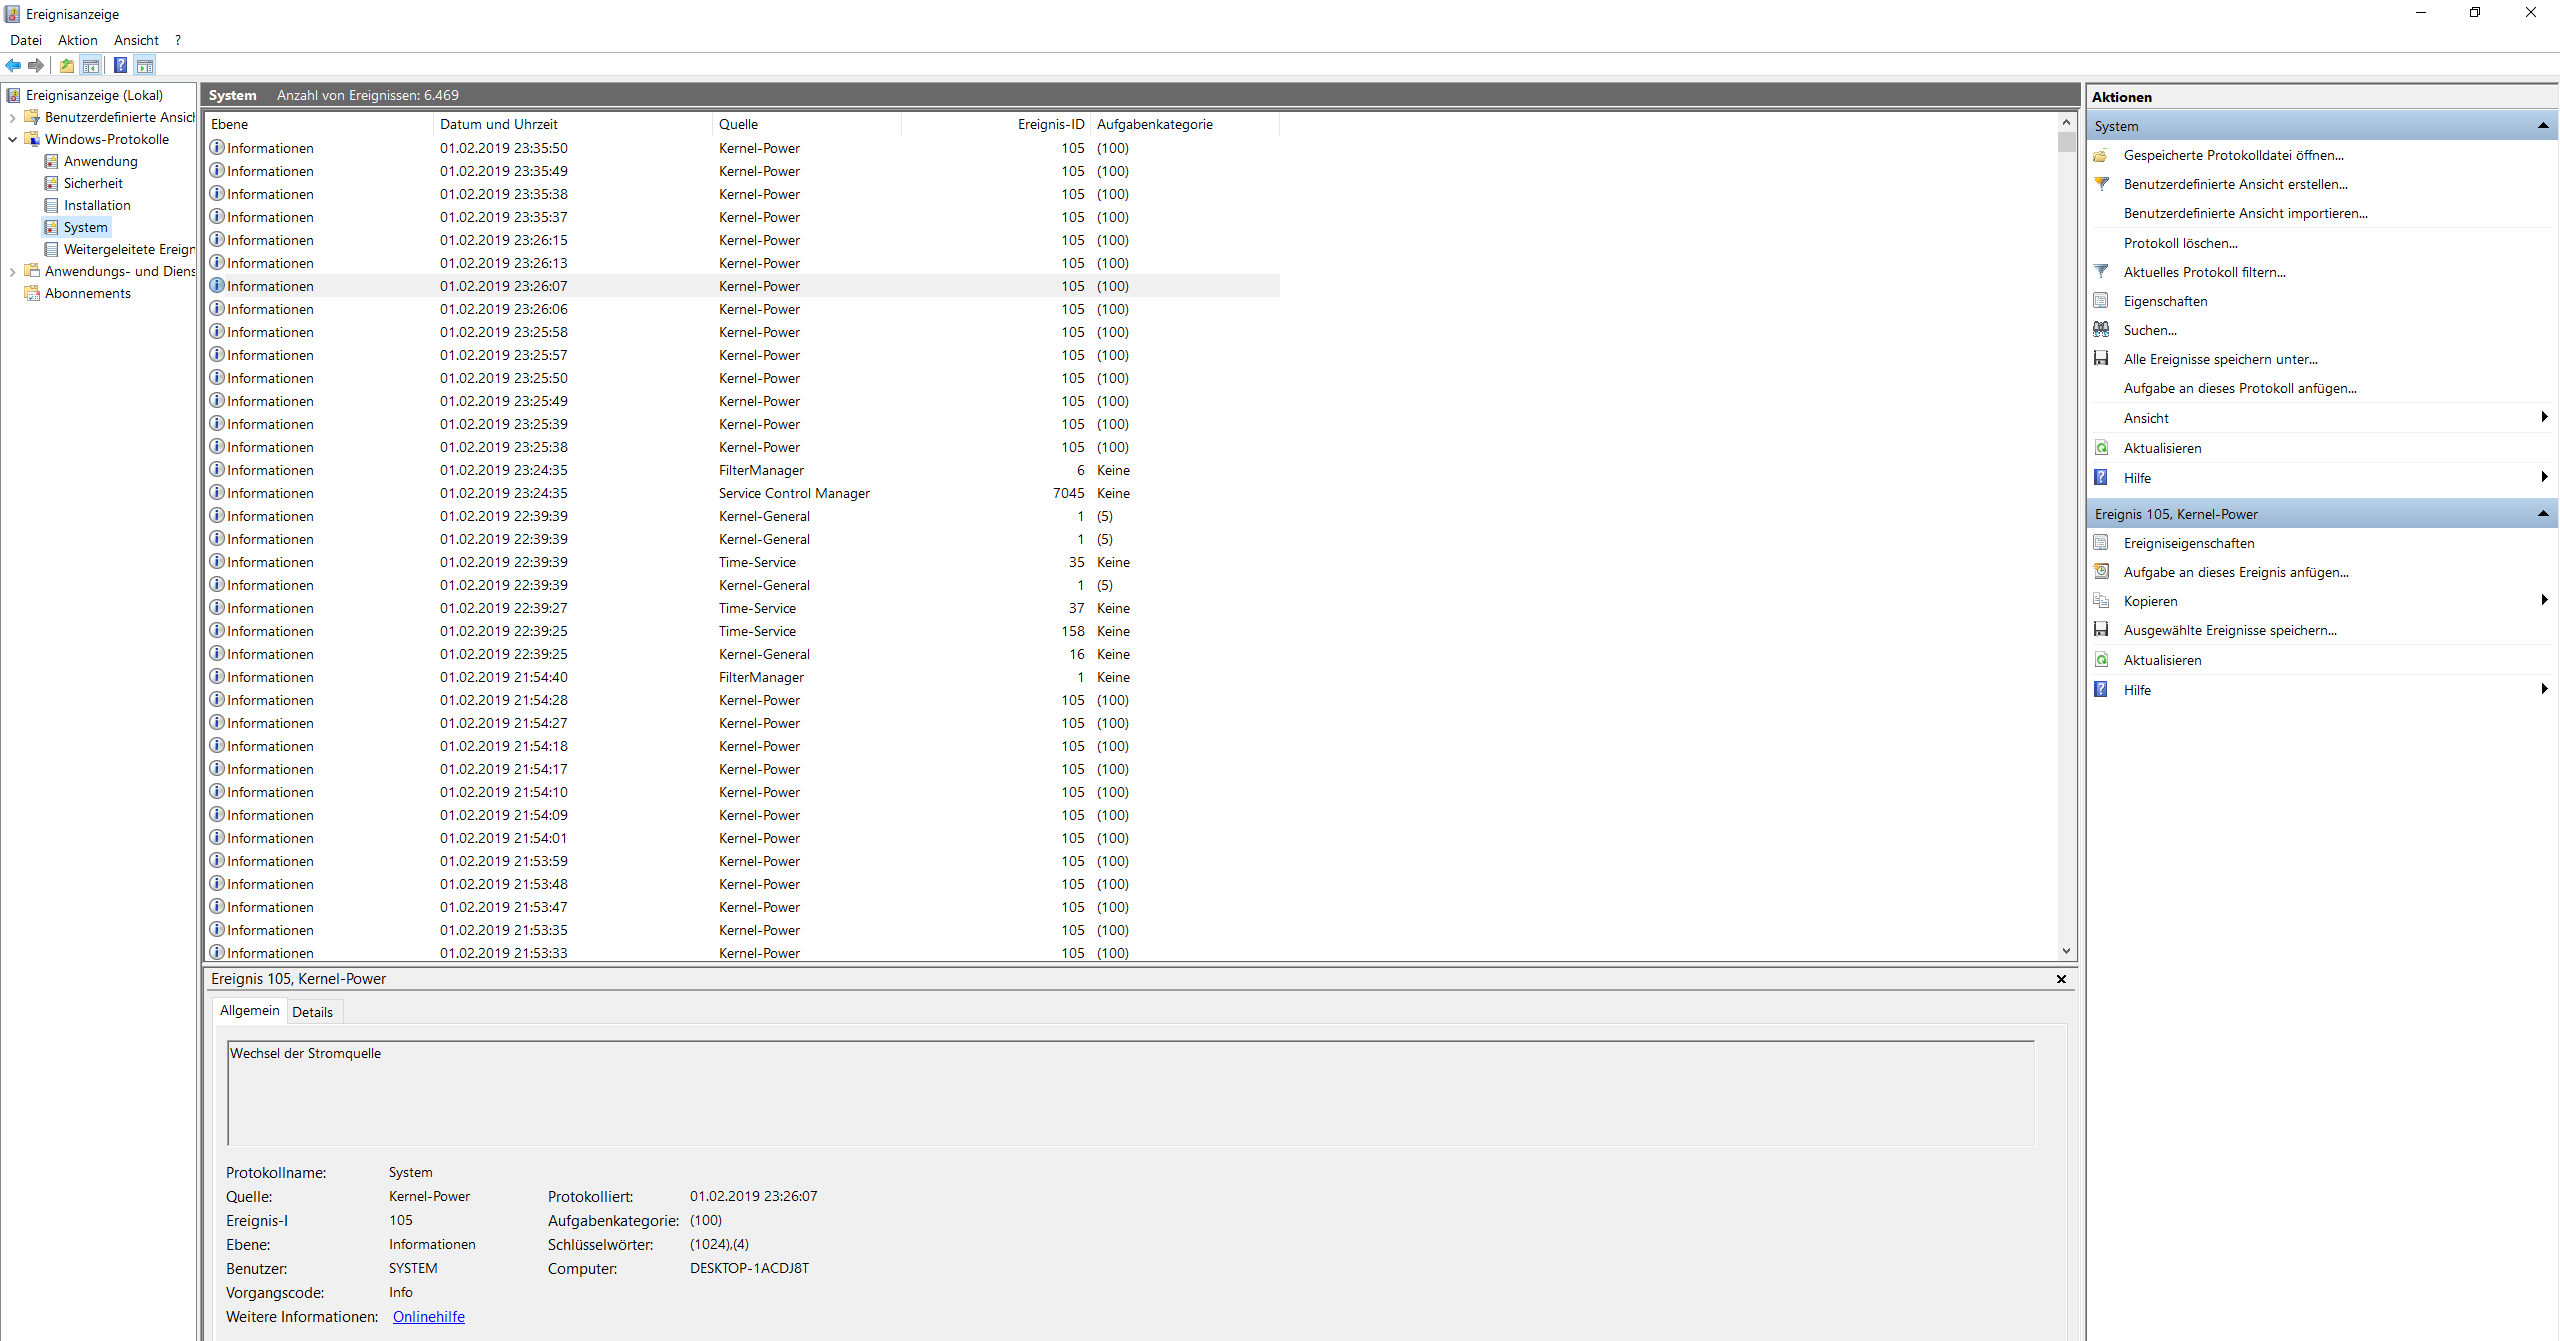The width and height of the screenshot is (2560, 1341).
Task: Switch to the 'Details' tab
Action: [312, 1012]
